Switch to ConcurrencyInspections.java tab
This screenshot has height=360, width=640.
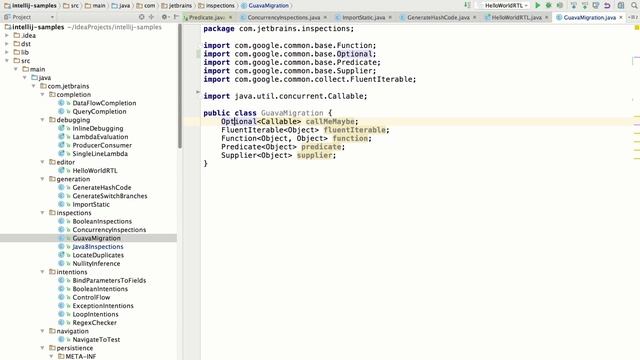point(283,18)
